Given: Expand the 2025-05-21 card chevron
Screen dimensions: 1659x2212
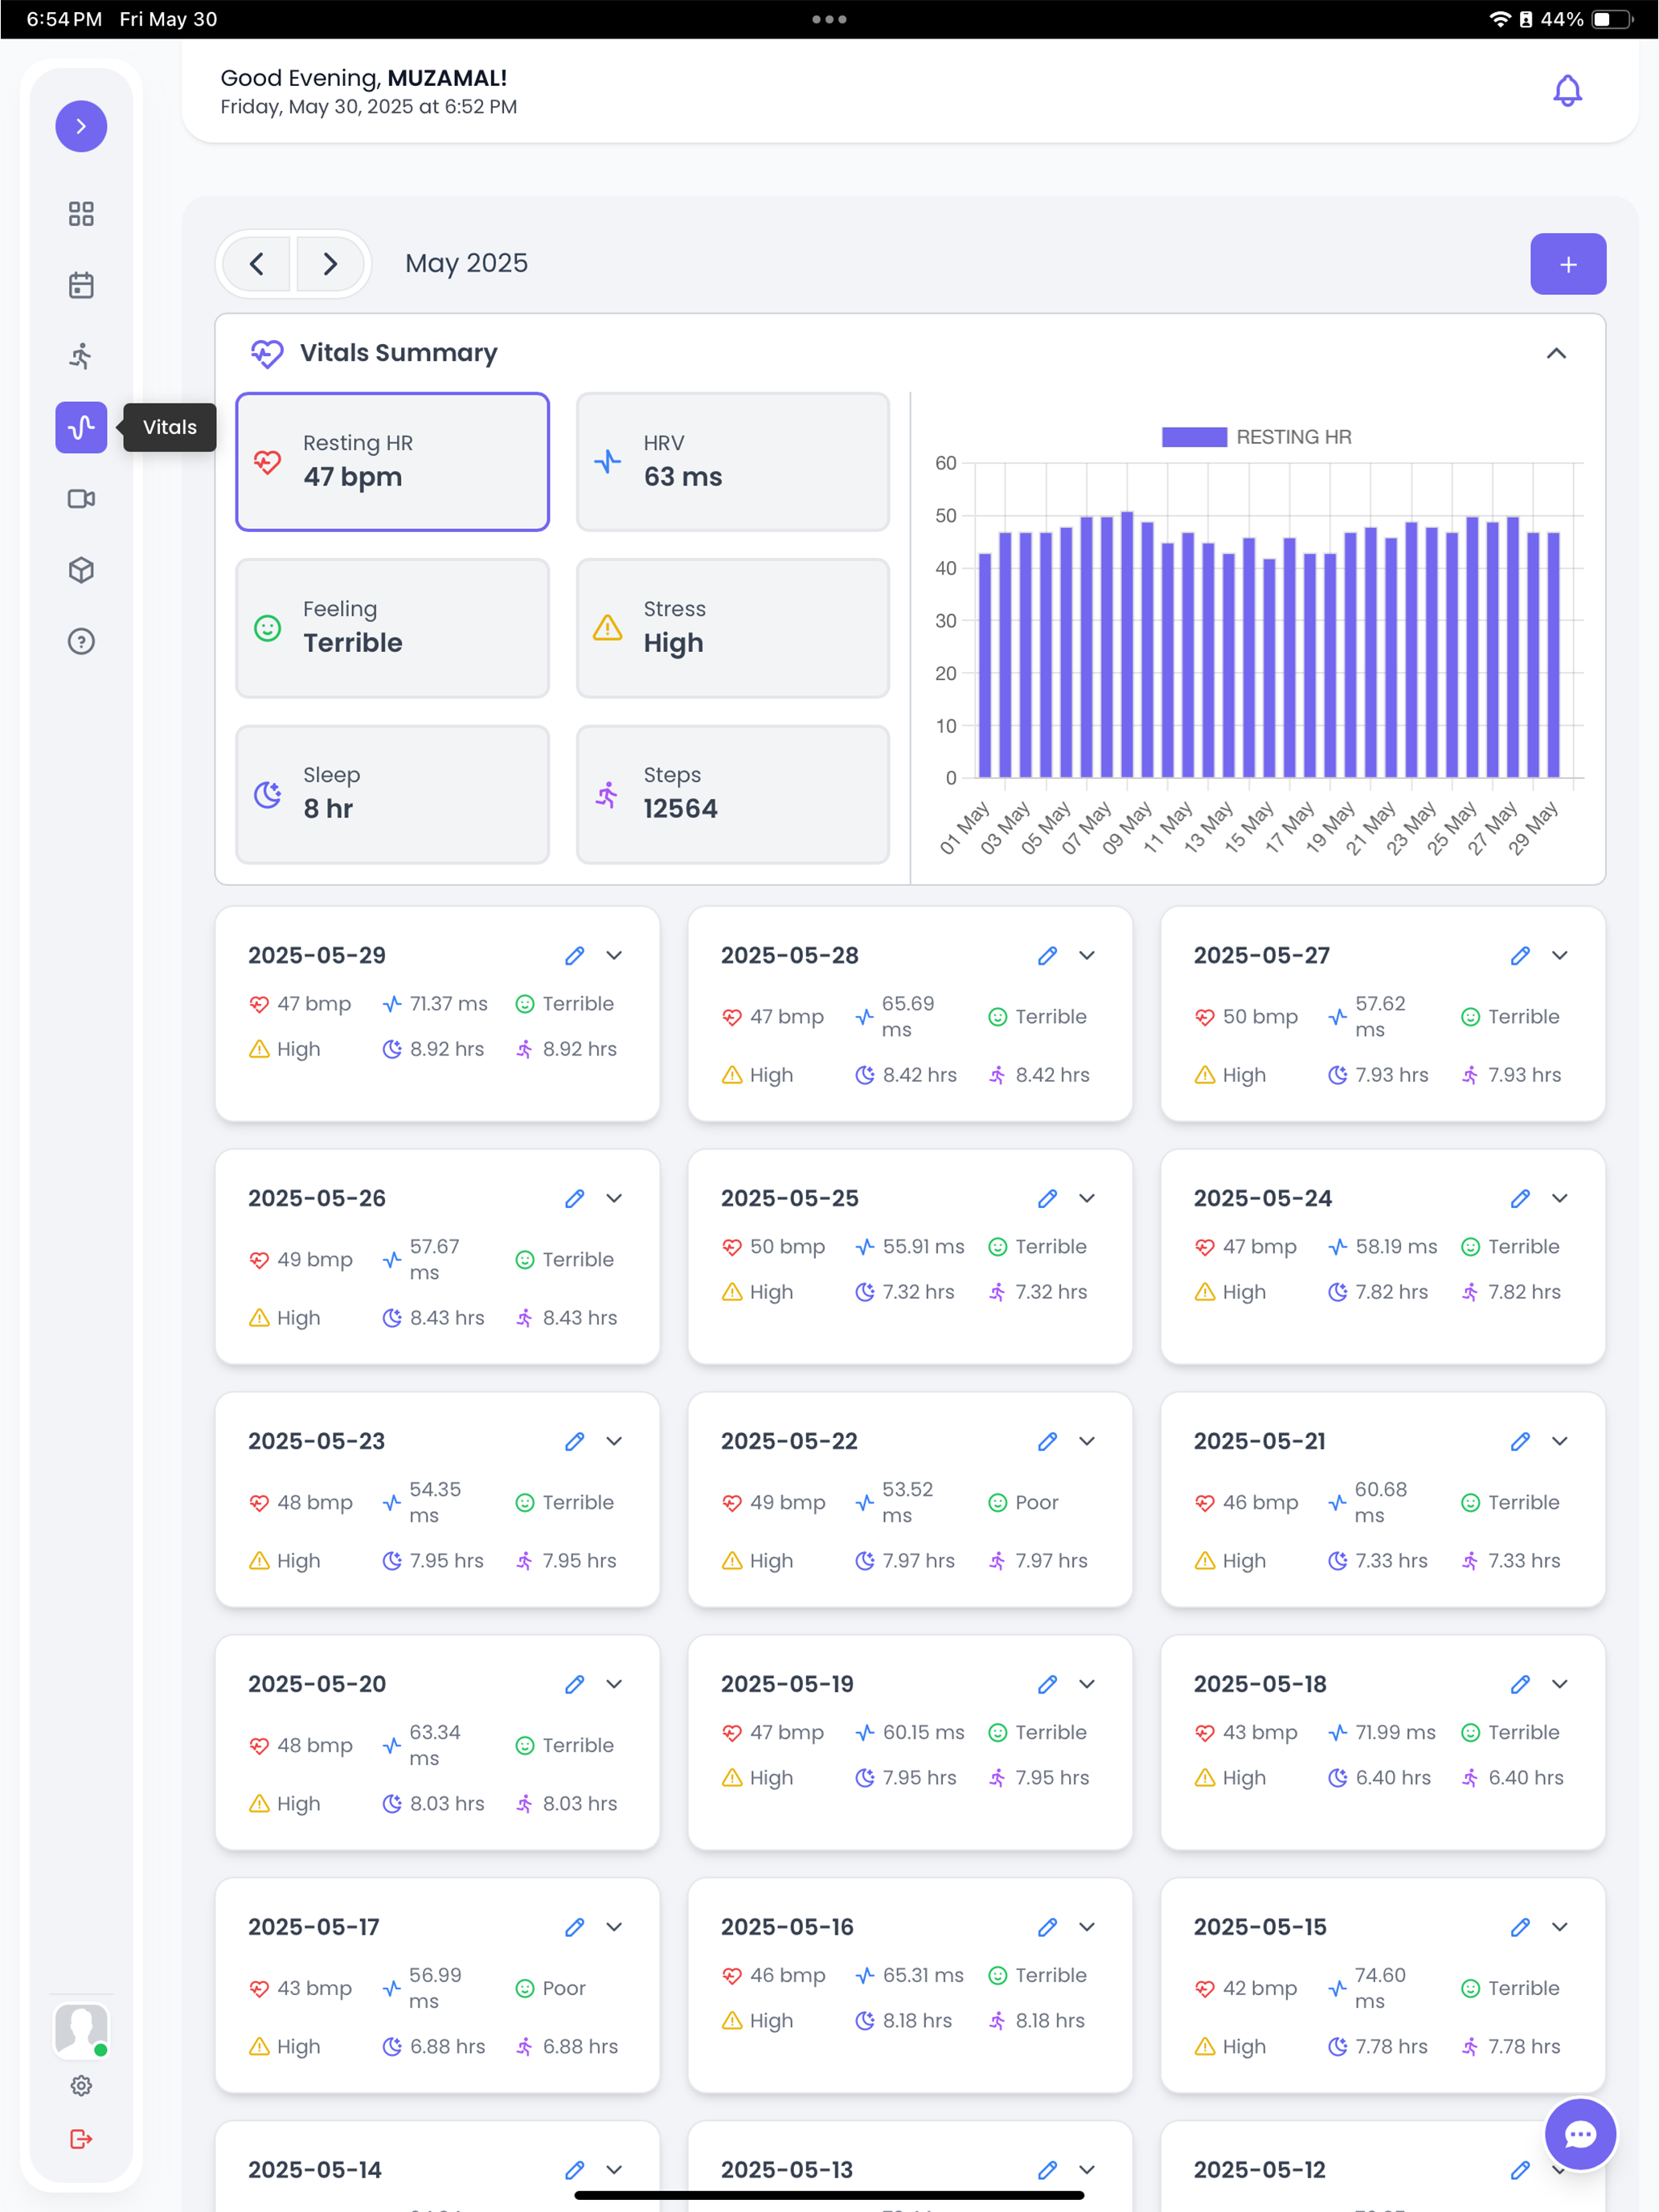Looking at the screenshot, I should (x=1560, y=1441).
